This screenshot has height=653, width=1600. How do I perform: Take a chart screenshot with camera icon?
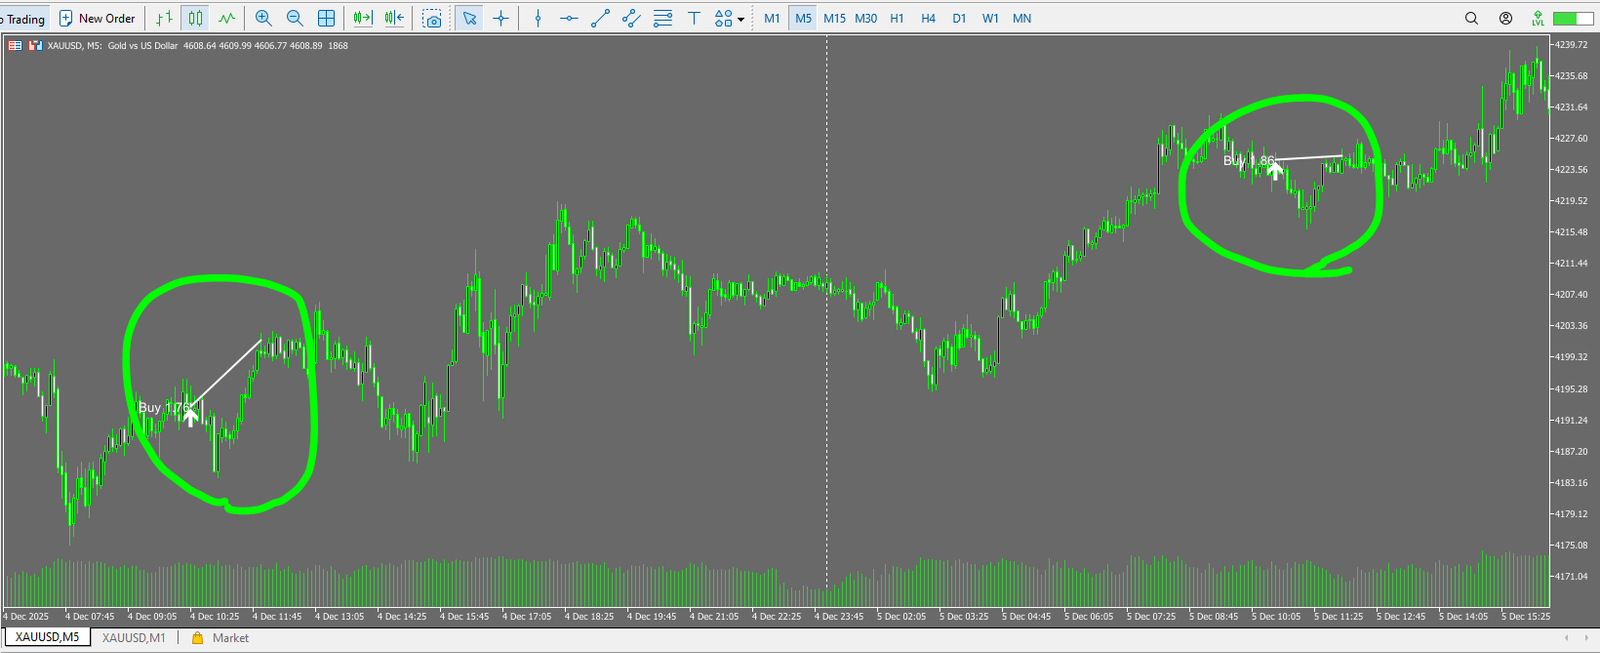(x=432, y=18)
